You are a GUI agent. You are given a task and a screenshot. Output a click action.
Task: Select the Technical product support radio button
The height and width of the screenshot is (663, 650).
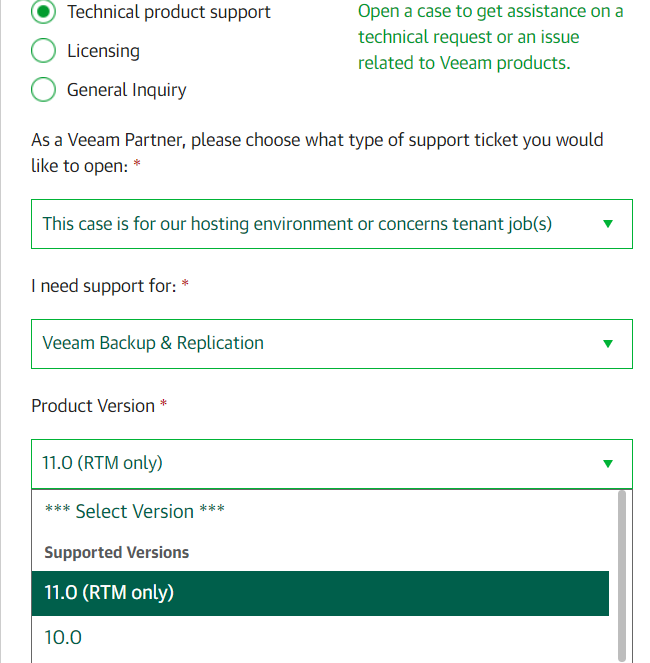[43, 12]
